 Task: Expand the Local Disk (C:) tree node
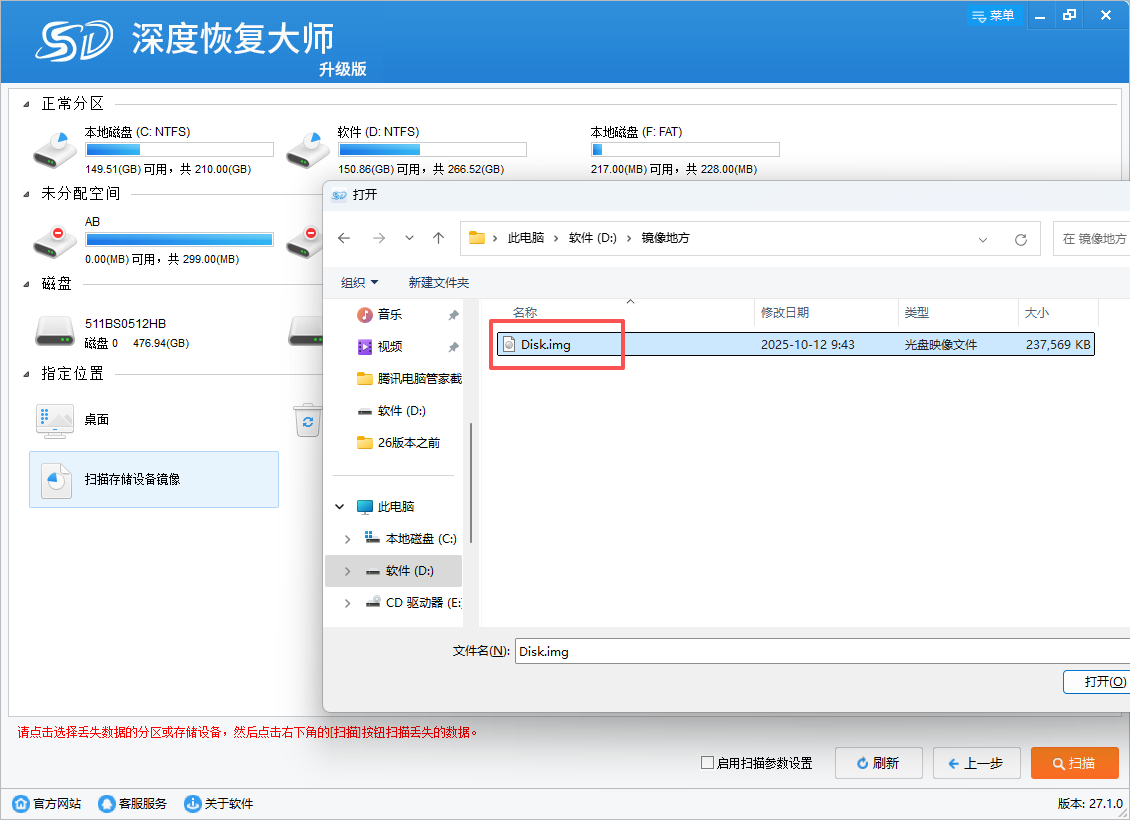[347, 539]
